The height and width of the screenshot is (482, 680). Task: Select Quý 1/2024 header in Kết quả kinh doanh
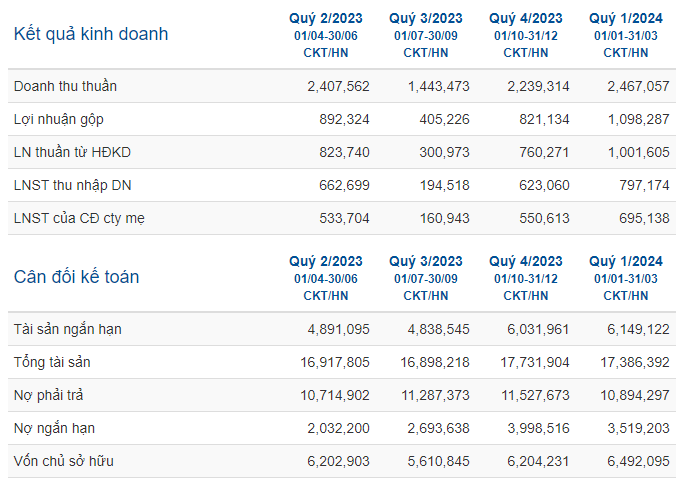pyautogui.click(x=626, y=18)
